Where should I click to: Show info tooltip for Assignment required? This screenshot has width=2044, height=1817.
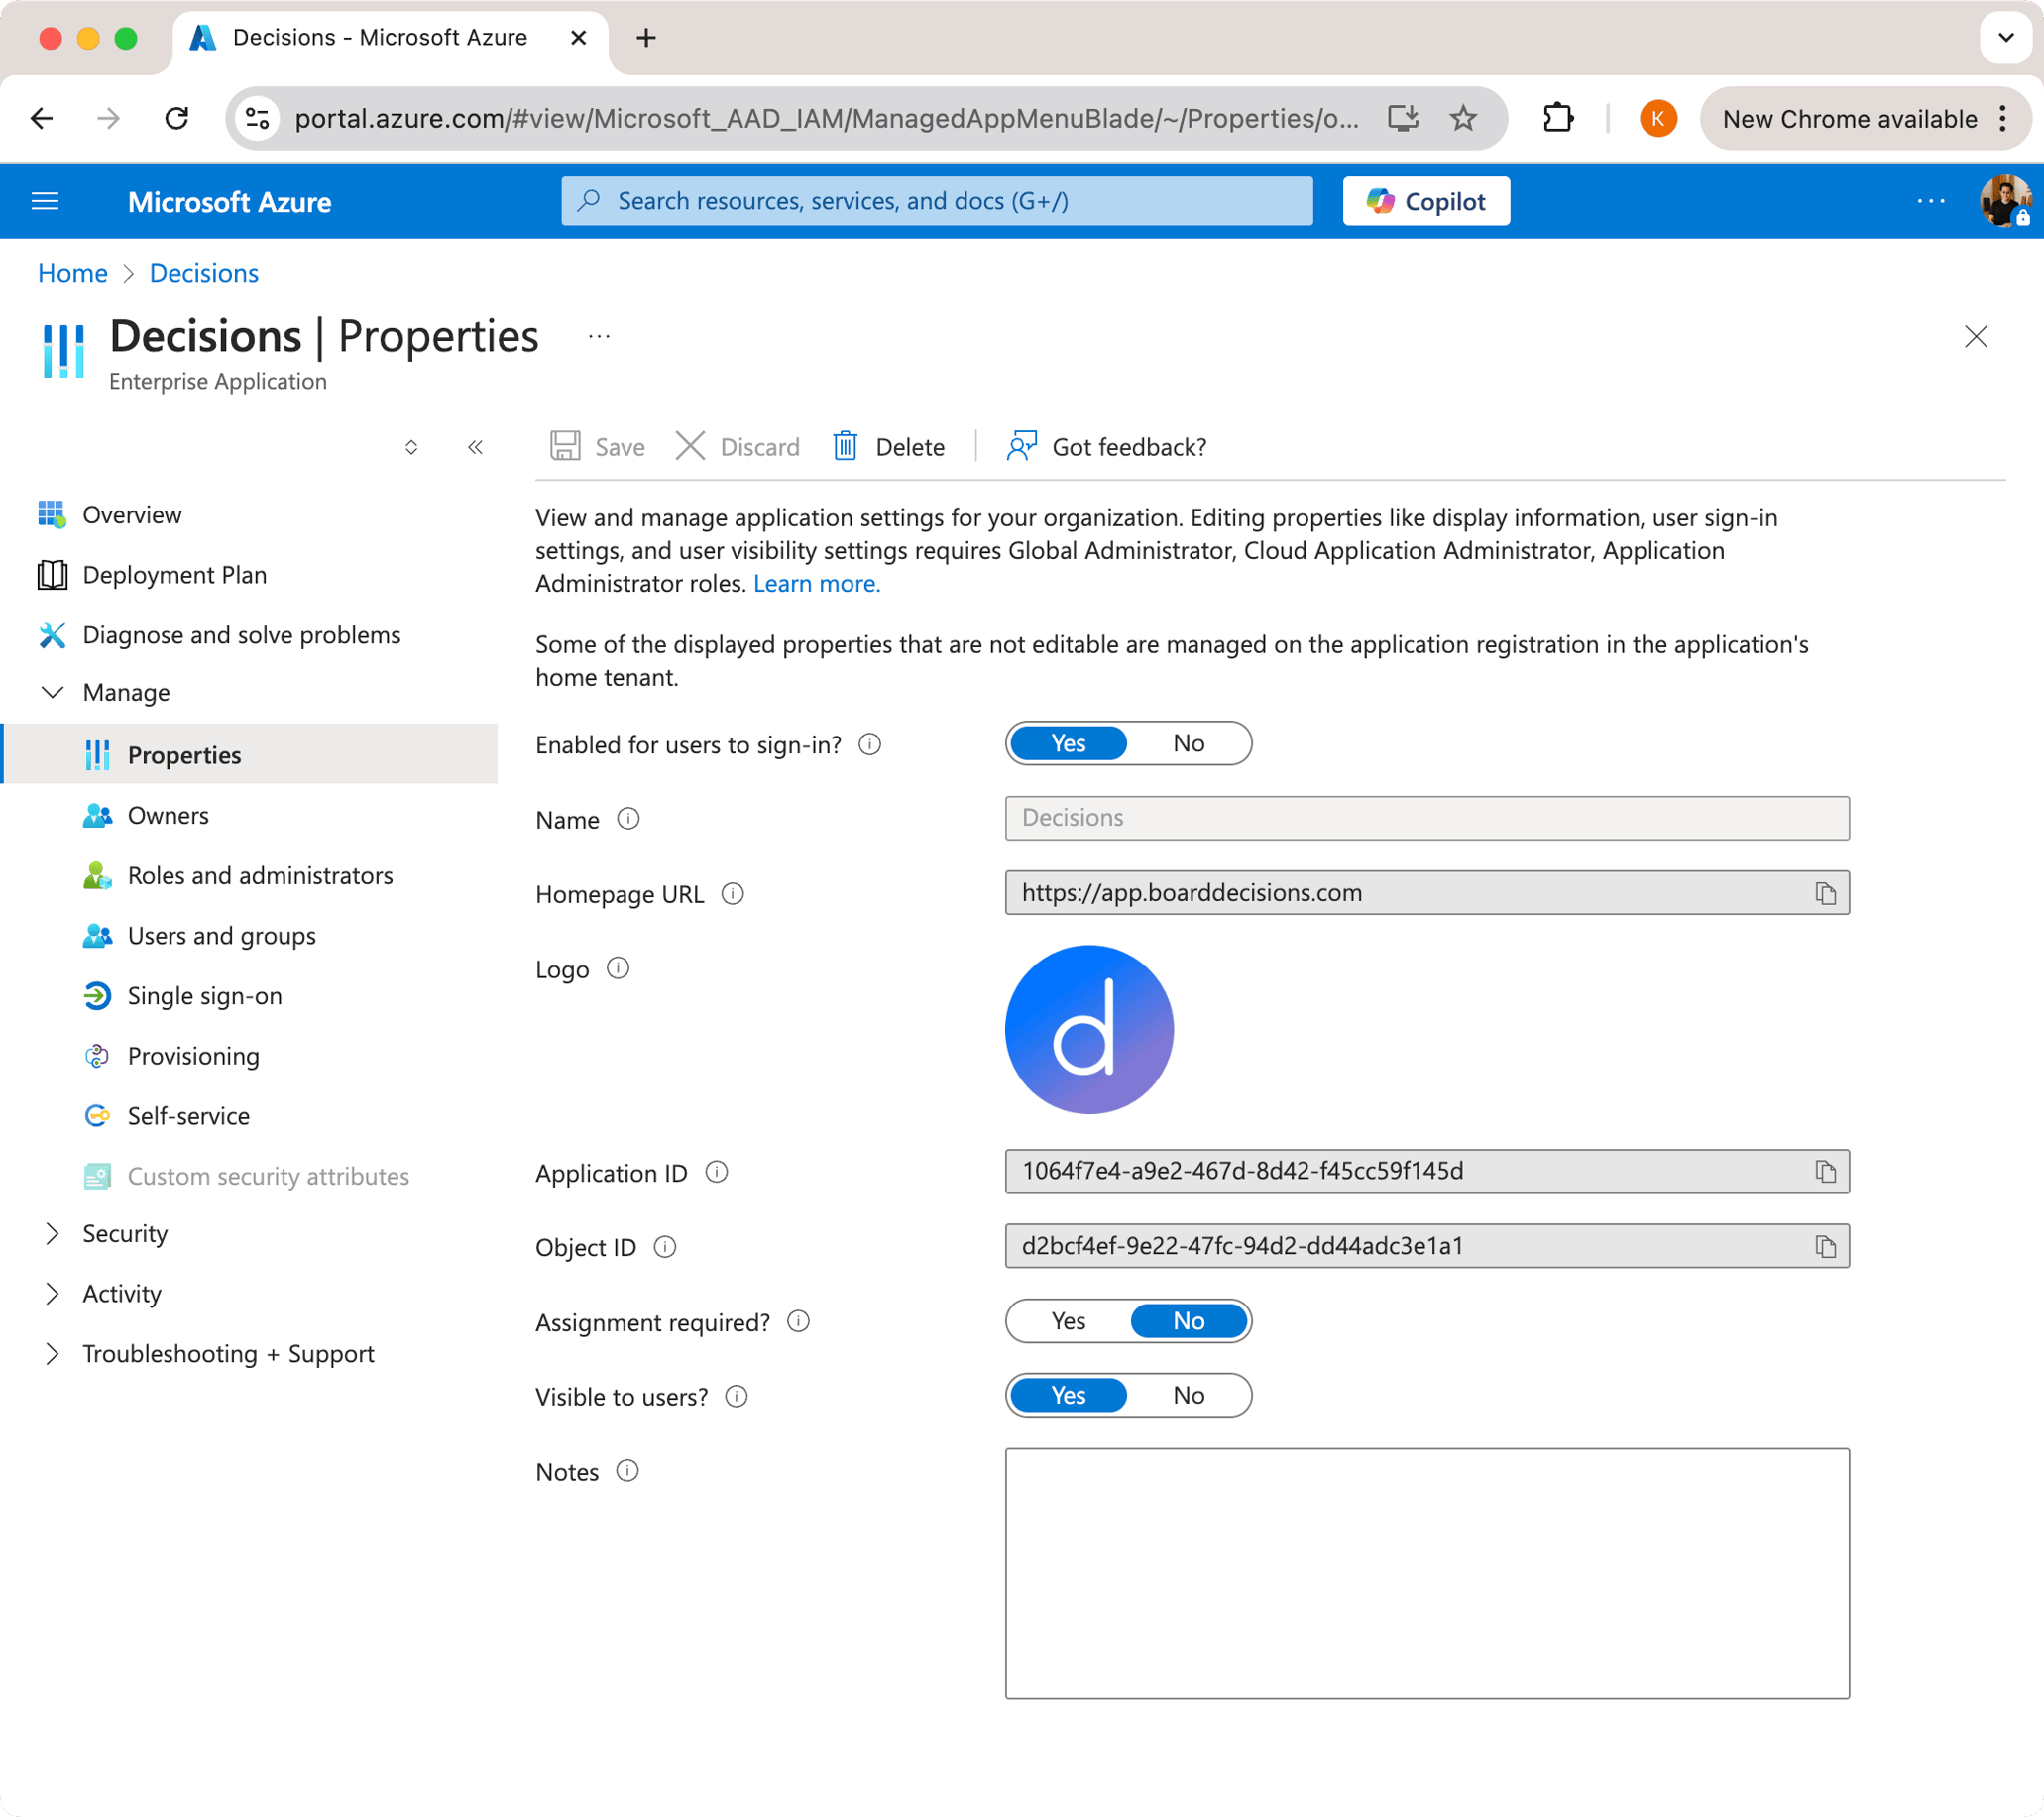tap(798, 1322)
